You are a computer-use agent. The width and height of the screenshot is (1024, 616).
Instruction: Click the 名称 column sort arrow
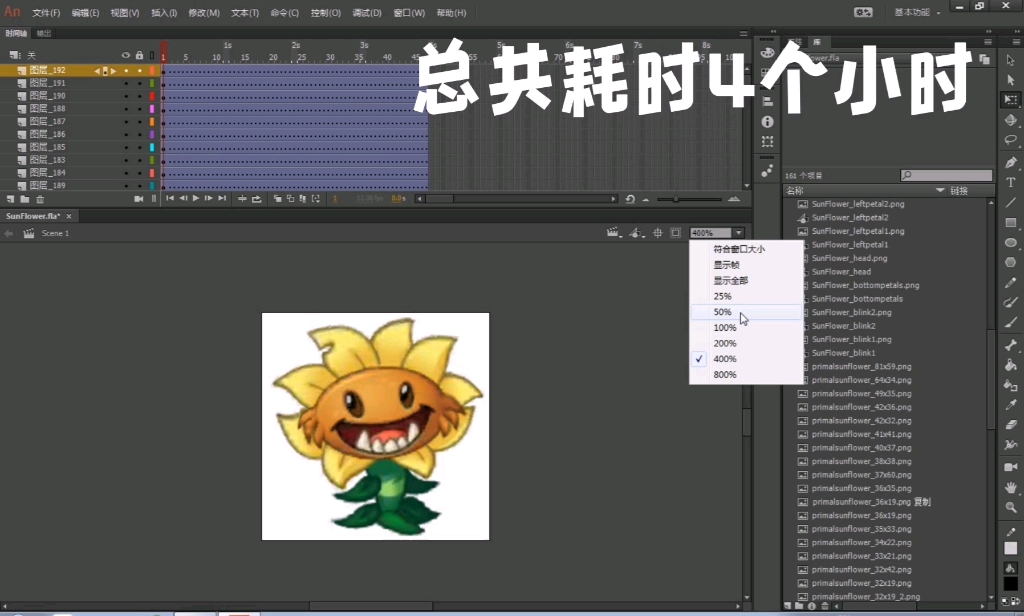click(940, 190)
